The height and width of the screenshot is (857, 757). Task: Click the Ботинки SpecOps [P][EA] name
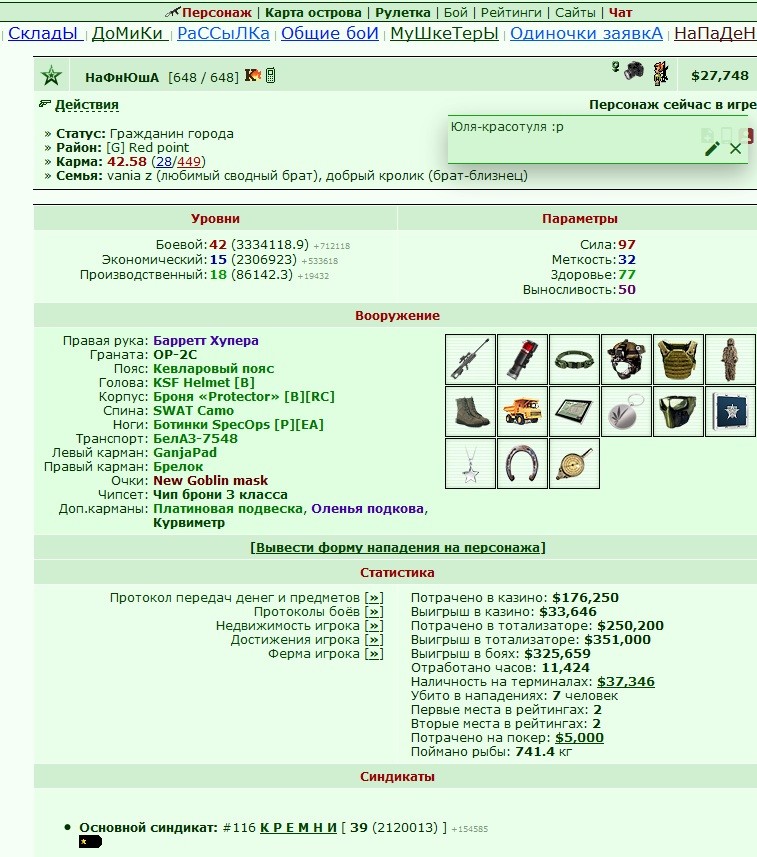pyautogui.click(x=238, y=425)
